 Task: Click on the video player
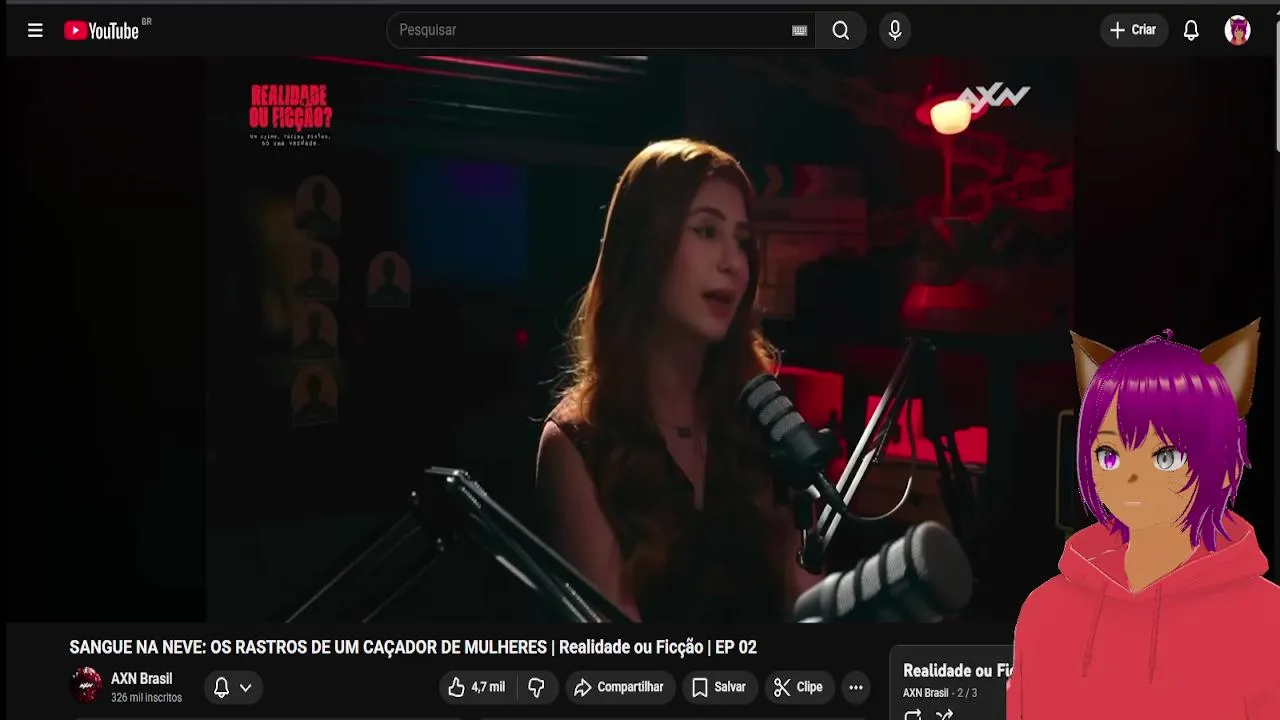point(640,340)
